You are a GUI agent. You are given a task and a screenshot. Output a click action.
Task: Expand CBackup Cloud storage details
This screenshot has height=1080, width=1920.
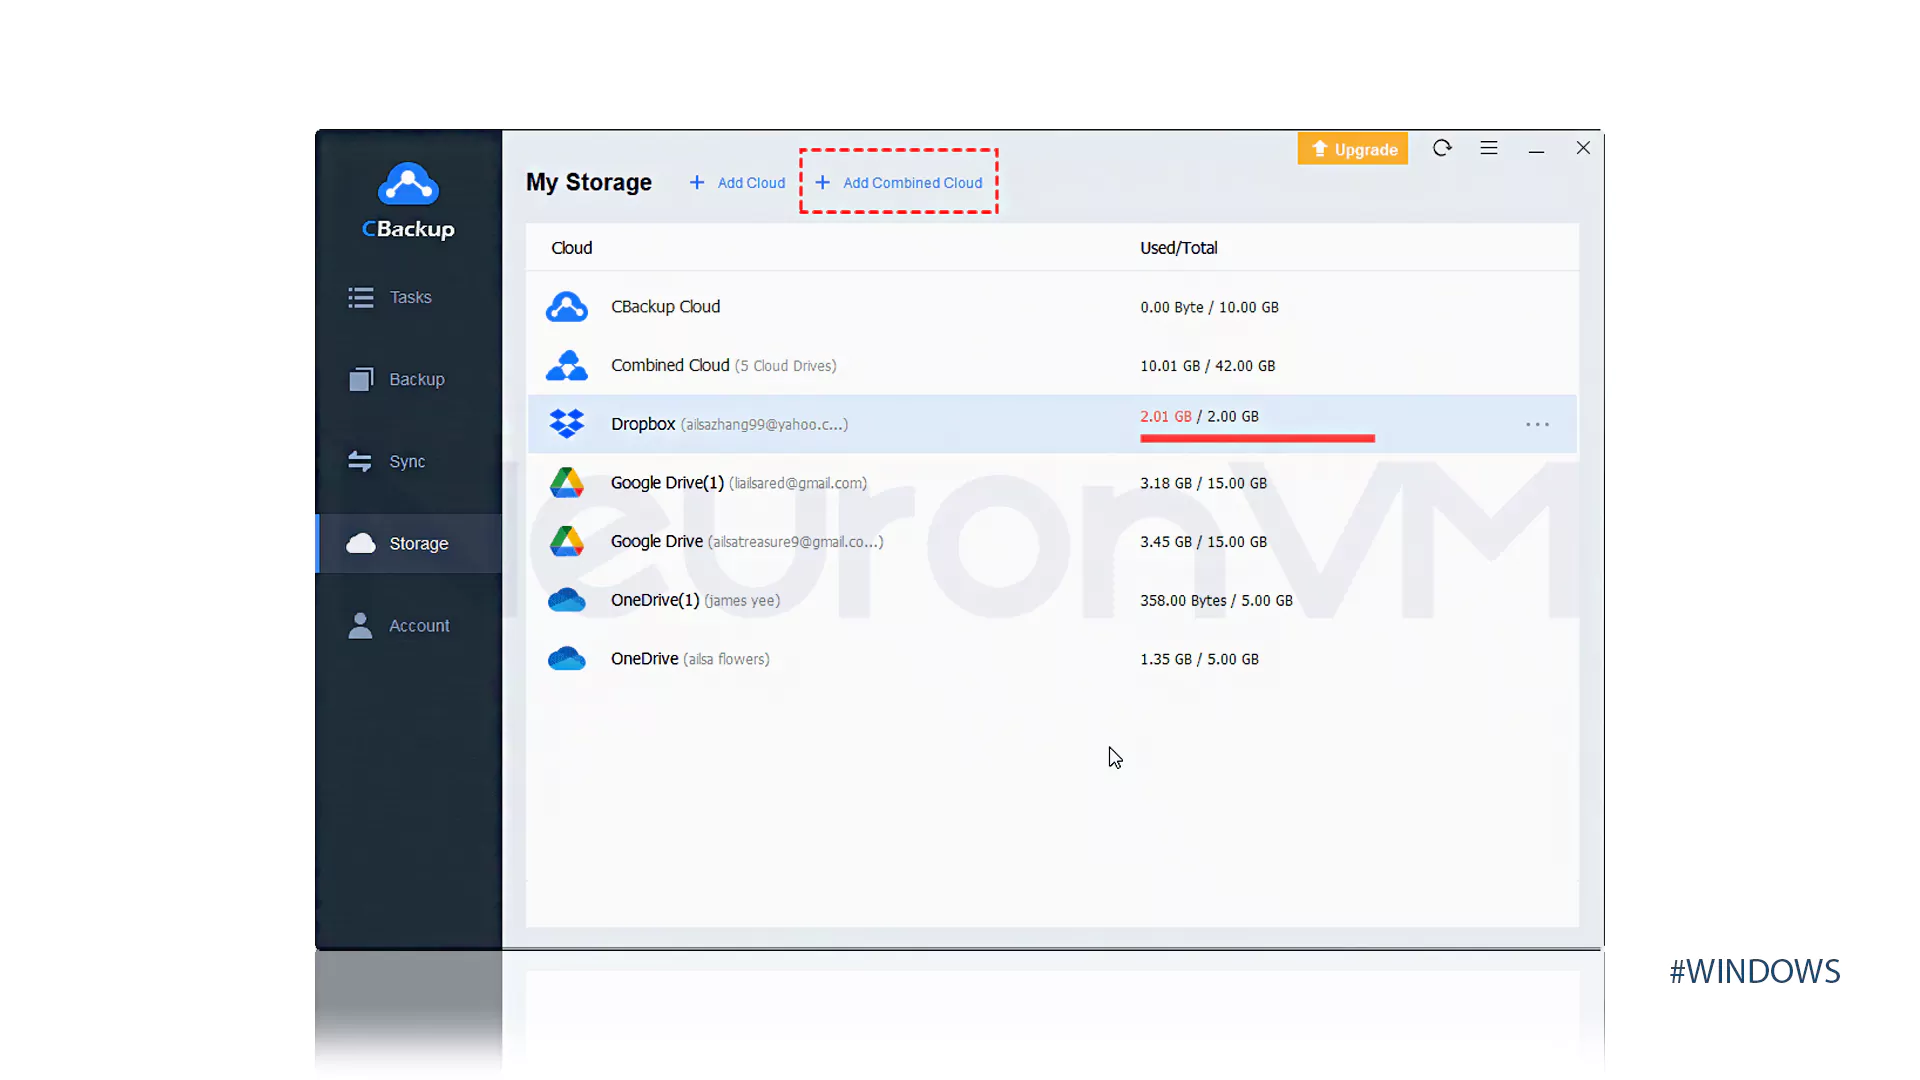pos(665,306)
